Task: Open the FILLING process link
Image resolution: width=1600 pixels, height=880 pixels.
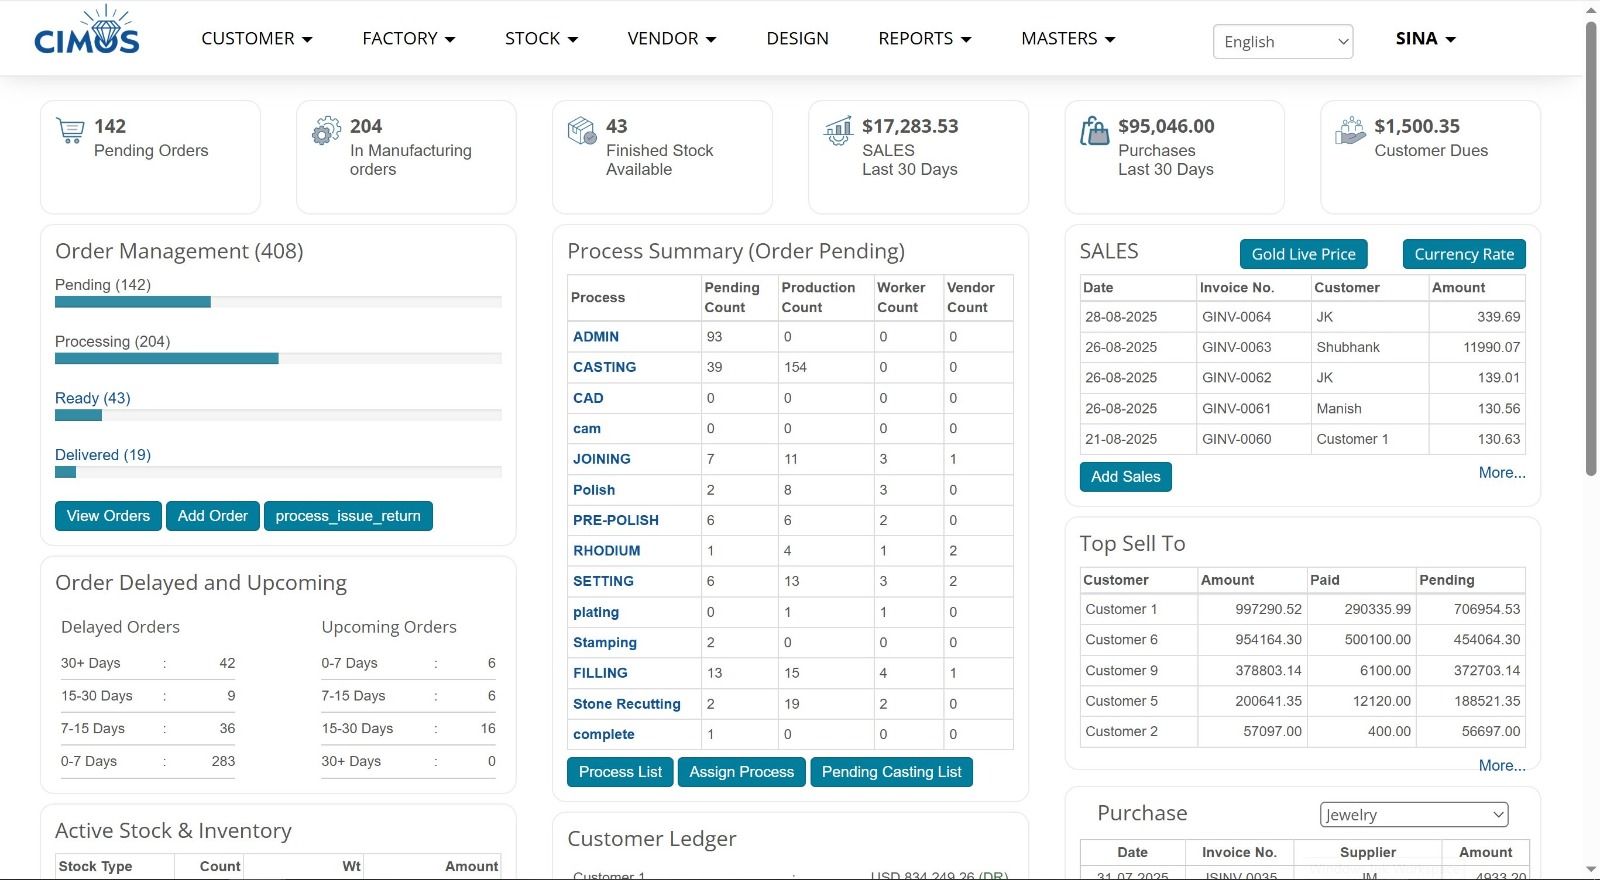Action: point(600,673)
